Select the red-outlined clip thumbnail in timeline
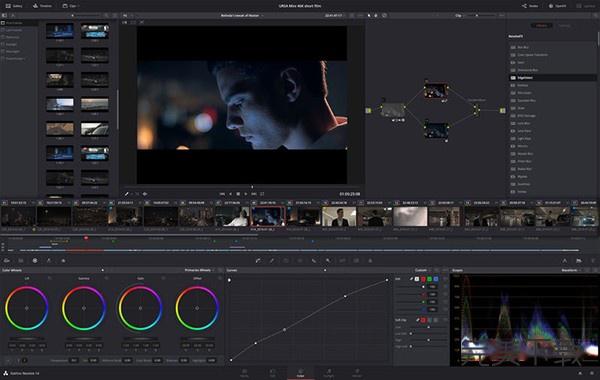Image resolution: width=600 pixels, height=380 pixels. point(268,216)
